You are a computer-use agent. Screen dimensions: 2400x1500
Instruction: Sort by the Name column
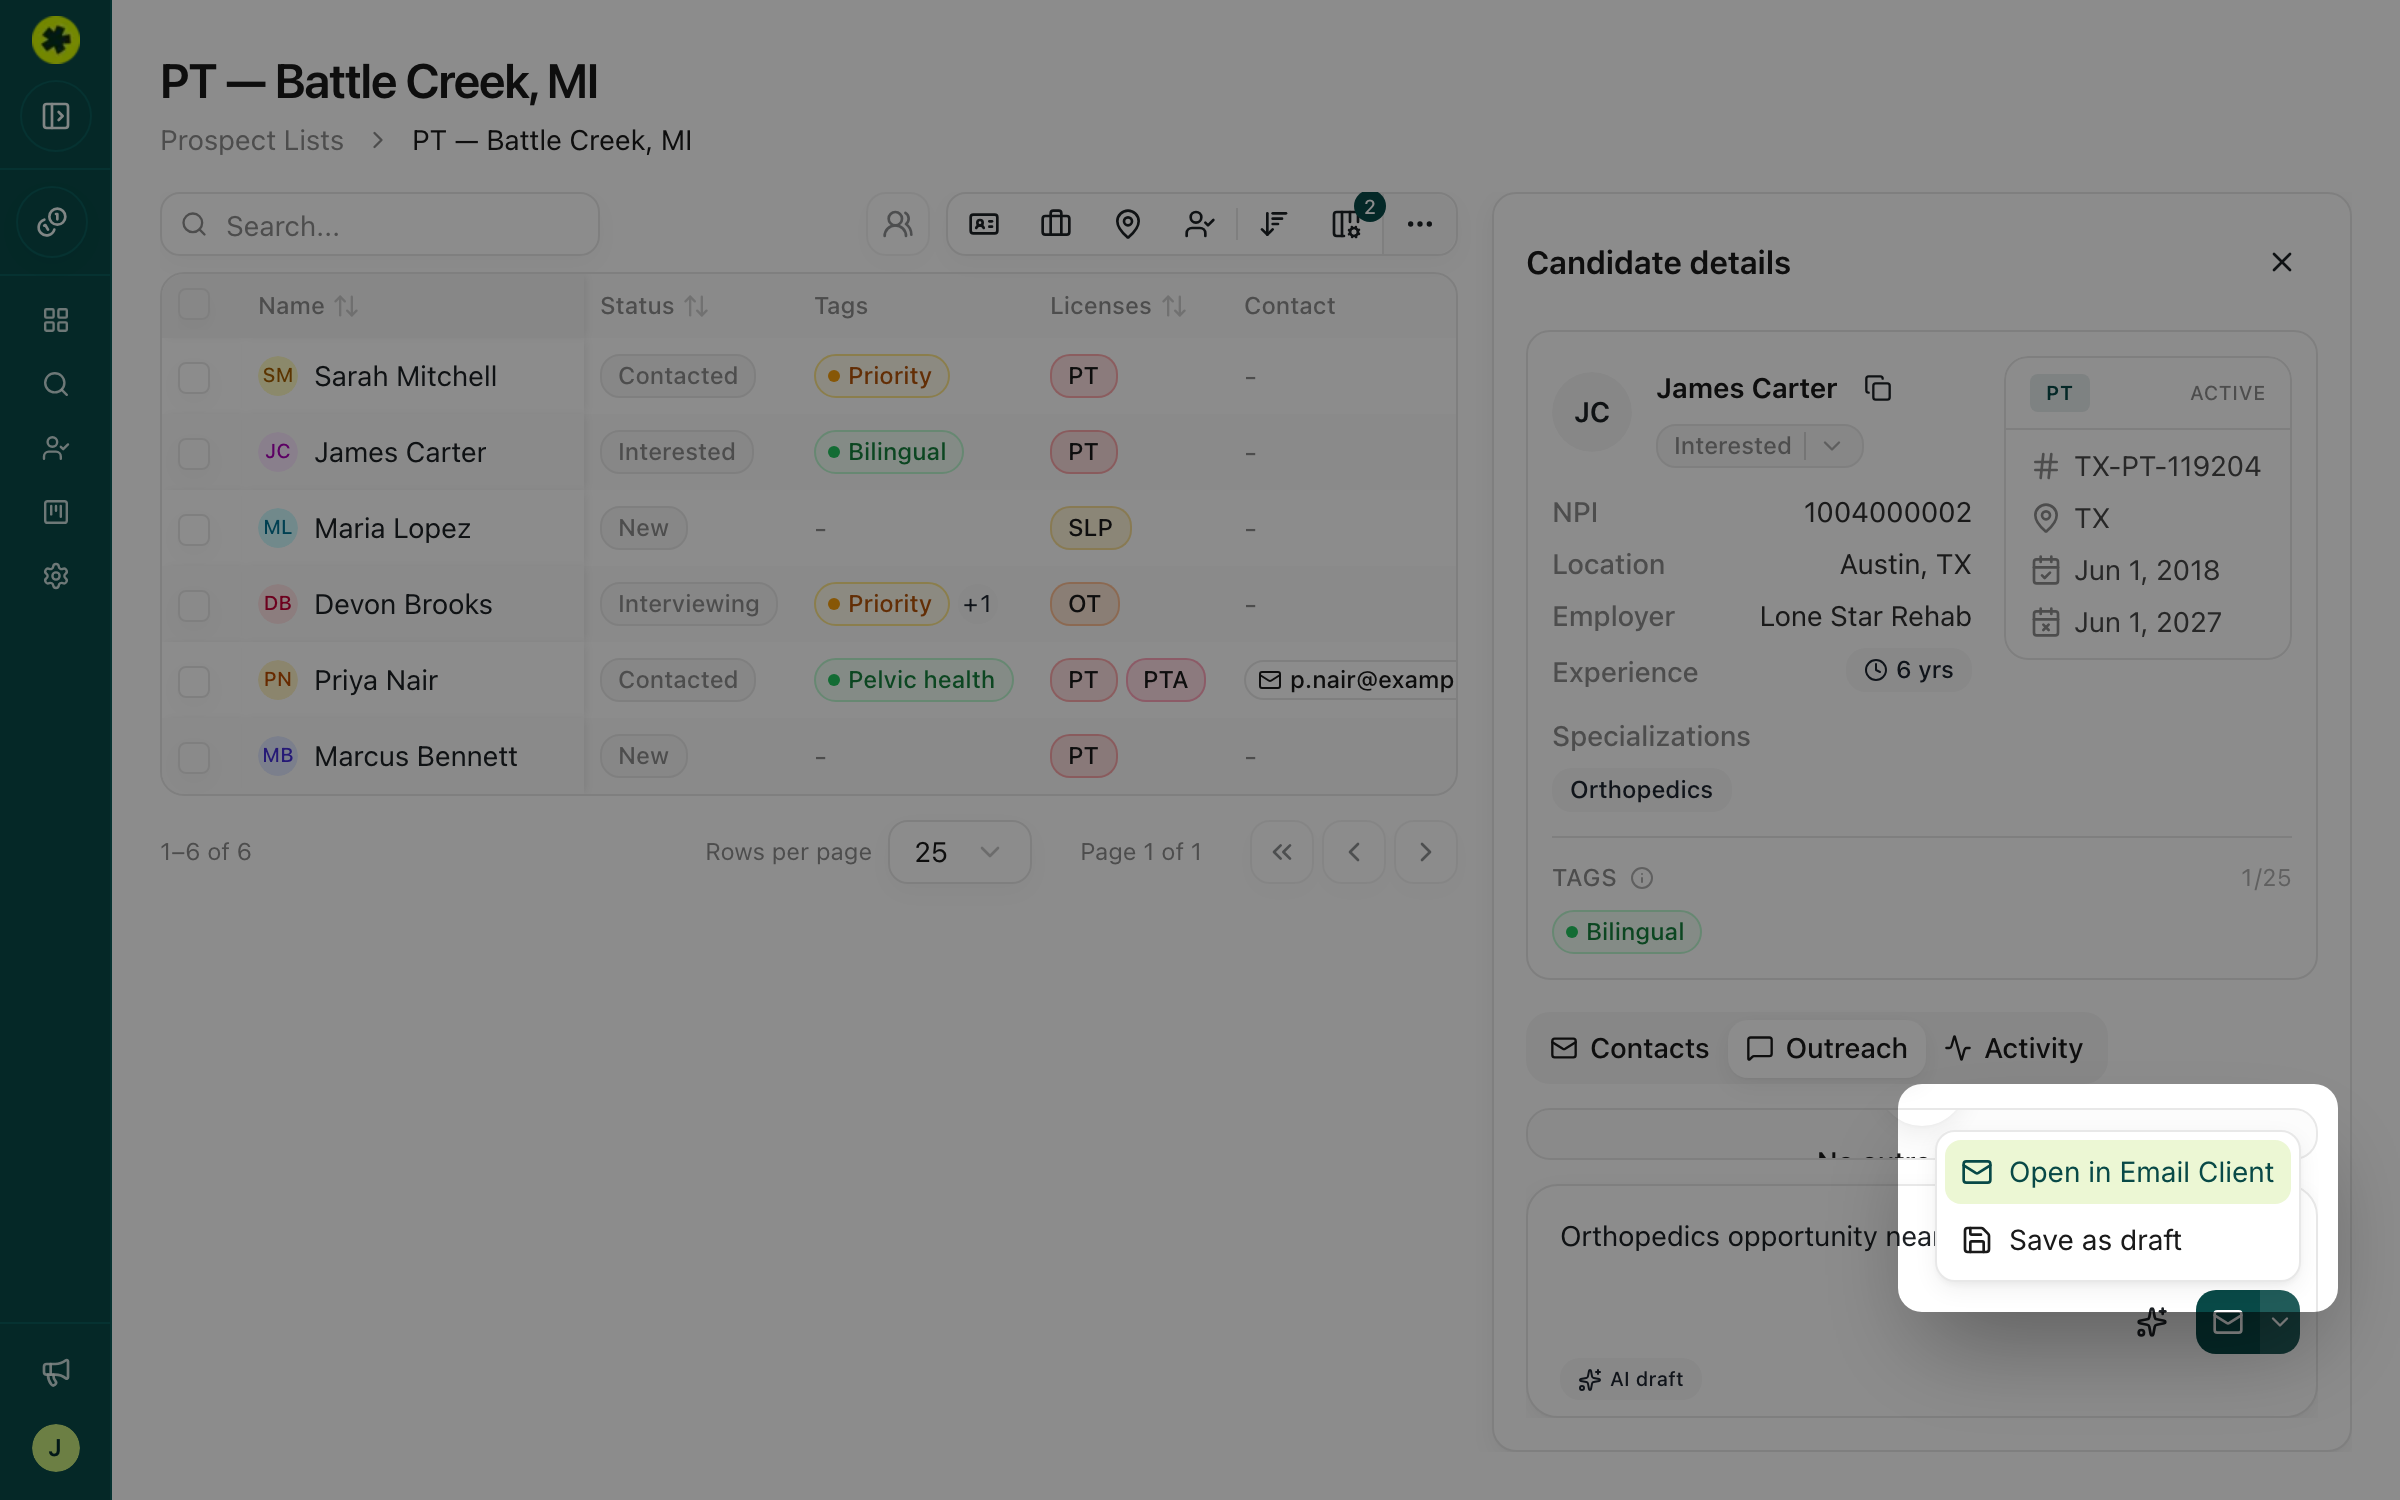(x=308, y=306)
